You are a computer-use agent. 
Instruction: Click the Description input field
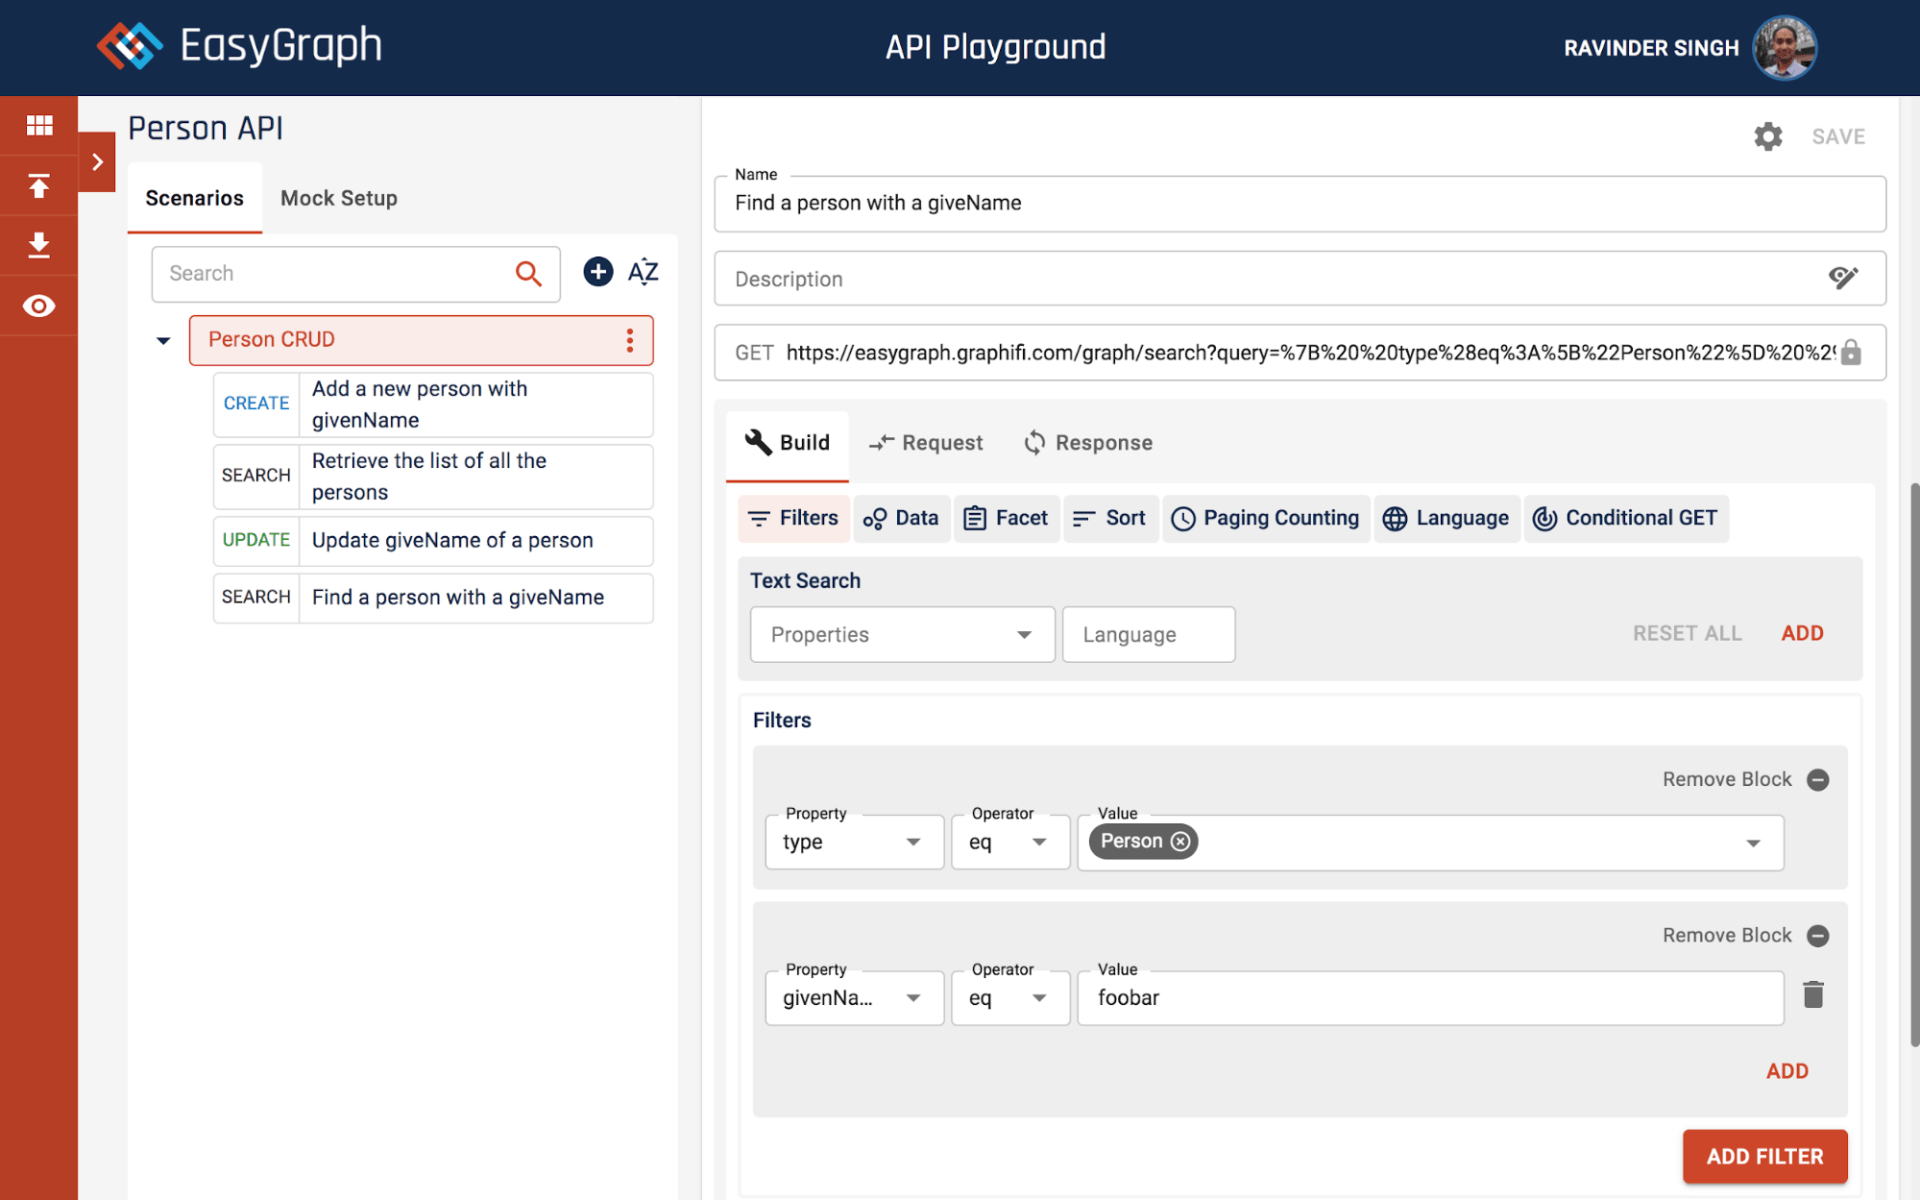(1270, 279)
